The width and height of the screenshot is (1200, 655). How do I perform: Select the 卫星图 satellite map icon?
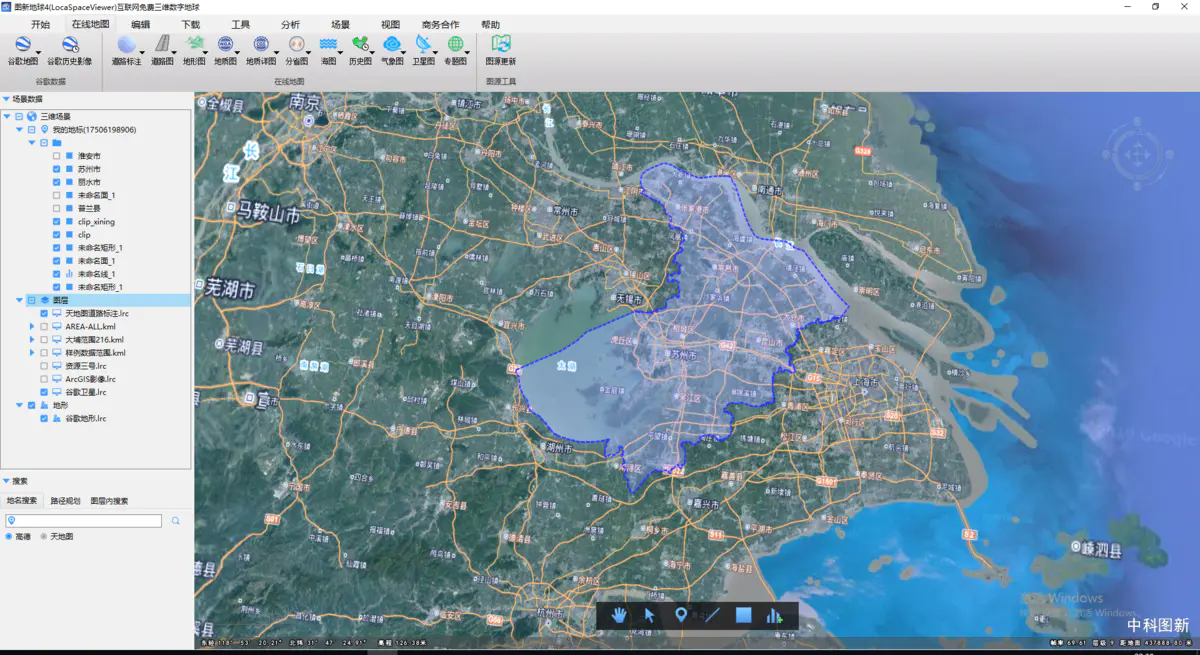point(424,45)
